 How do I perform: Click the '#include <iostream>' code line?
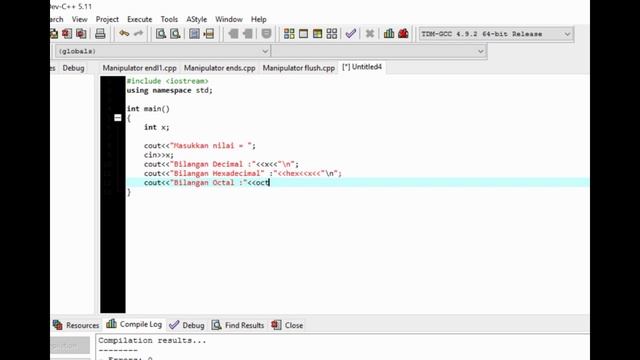pyautogui.click(x=167, y=81)
